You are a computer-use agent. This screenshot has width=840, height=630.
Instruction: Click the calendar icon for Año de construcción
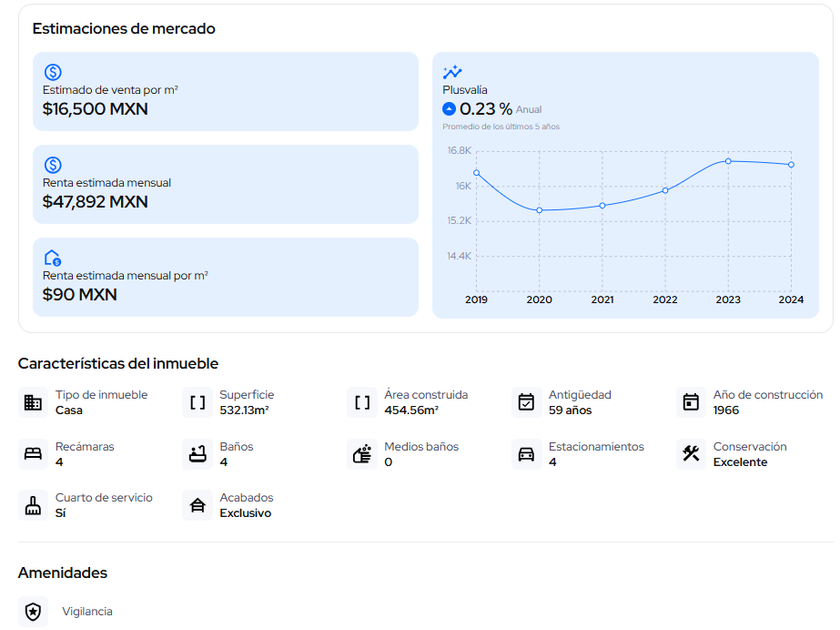691,403
